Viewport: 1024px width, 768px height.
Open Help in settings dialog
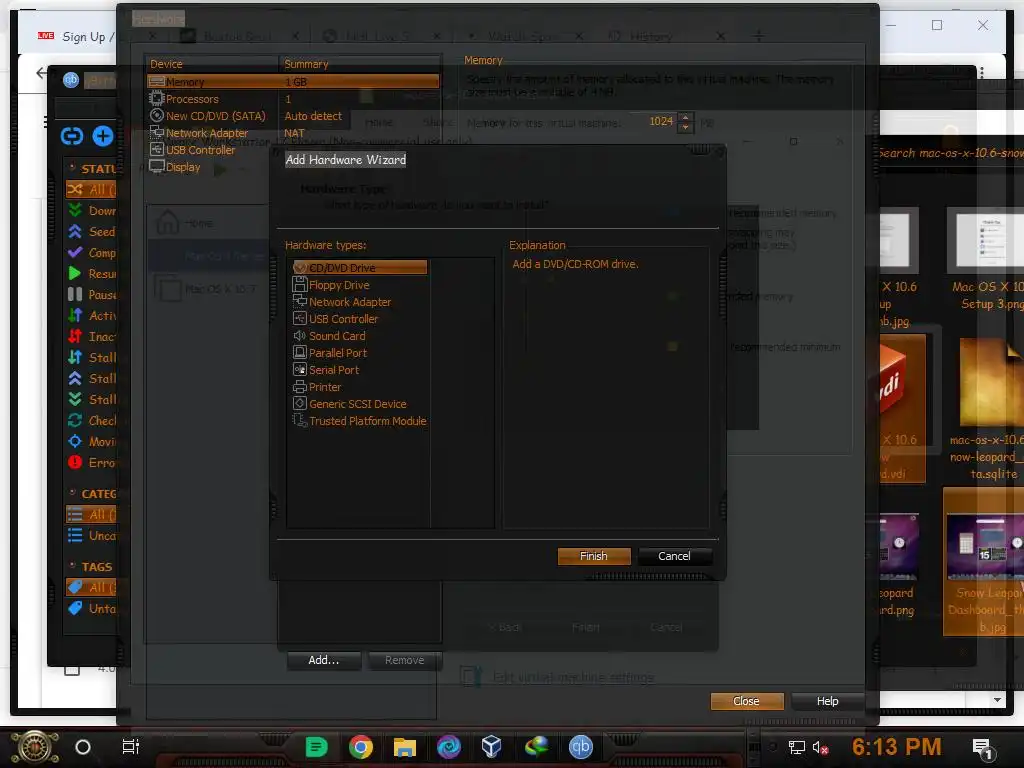pos(827,701)
